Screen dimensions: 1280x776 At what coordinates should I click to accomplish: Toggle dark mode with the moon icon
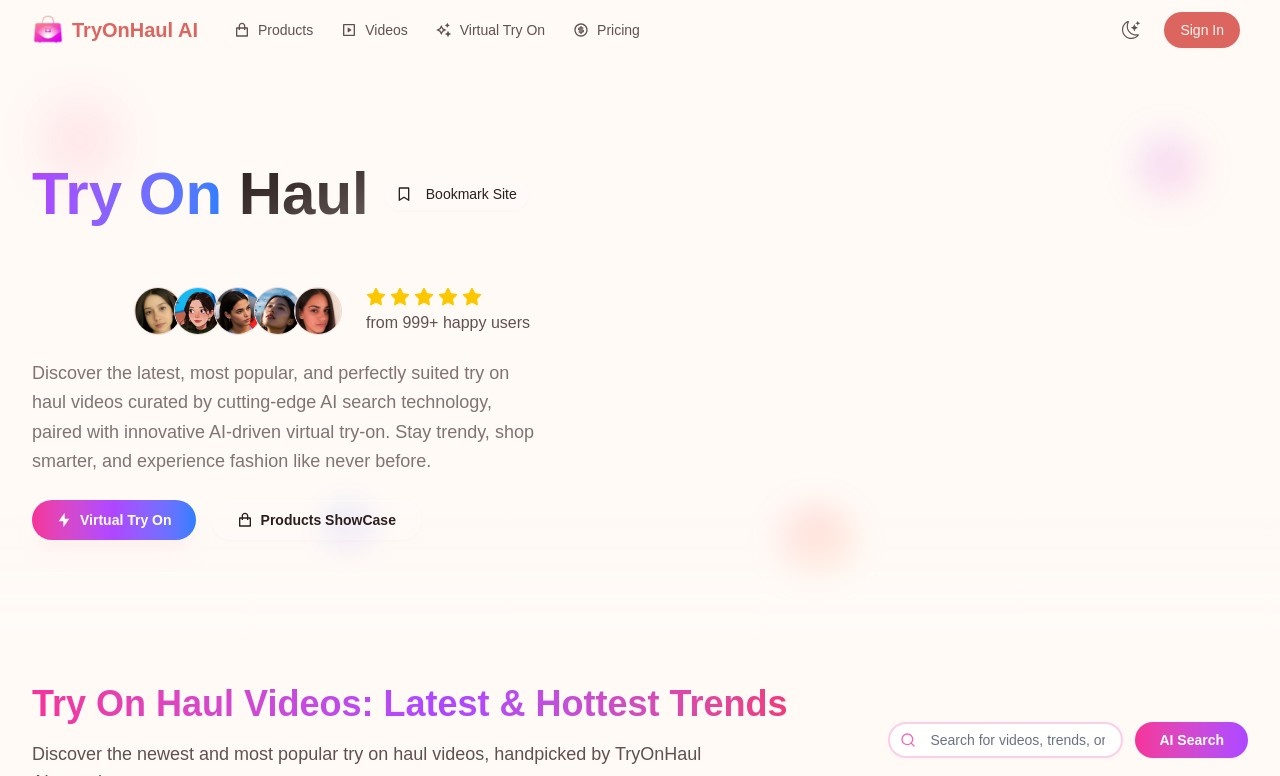click(x=1131, y=30)
